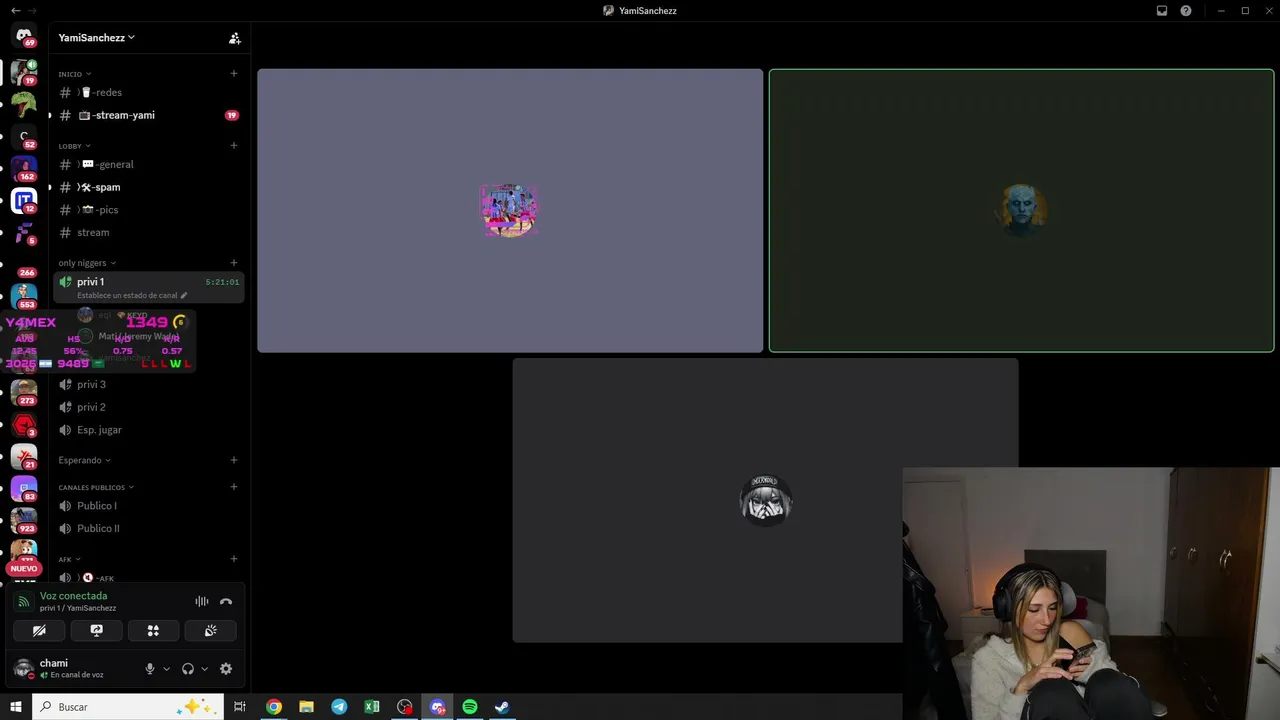
Task: Open the red hexagon server icon
Action: click(24, 425)
